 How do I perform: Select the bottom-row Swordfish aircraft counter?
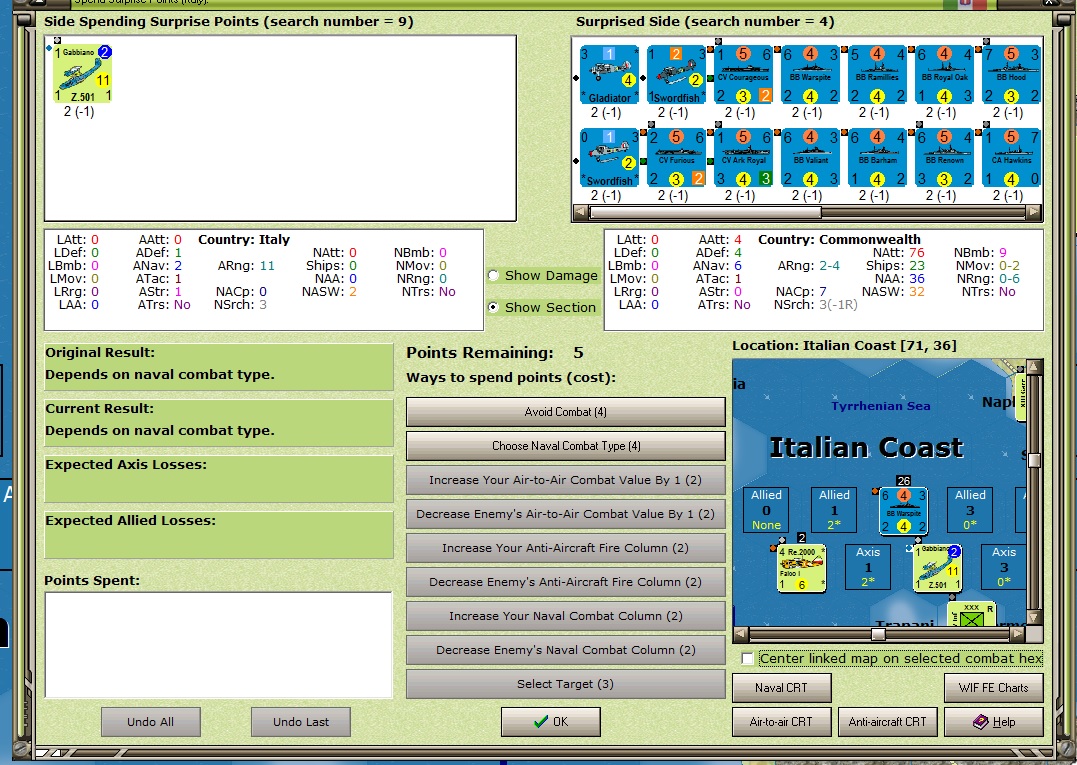(x=609, y=157)
